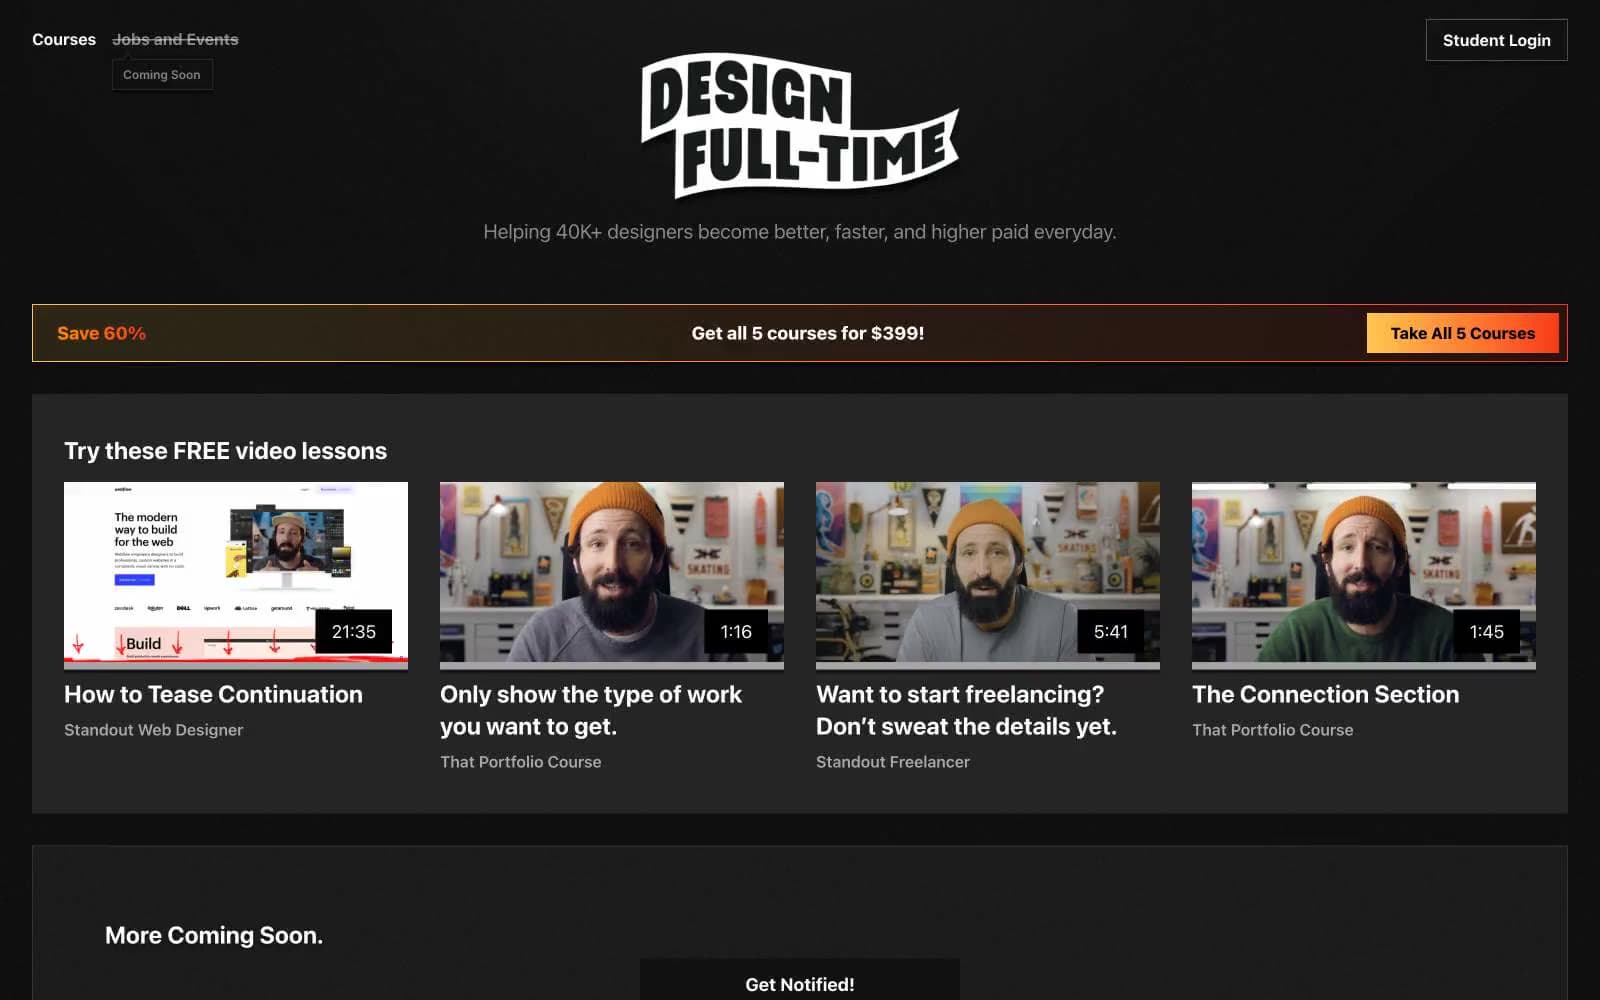Viewport: 1600px width, 1000px height.
Task: Click 'Only show the type of work' title
Action: click(591, 710)
